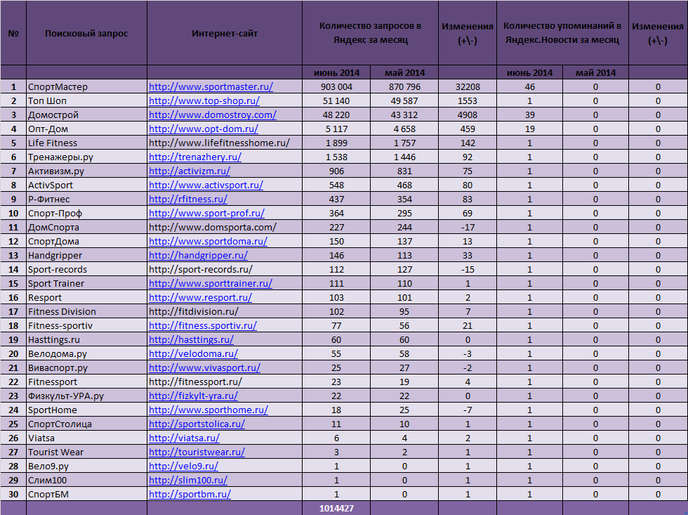Select the sport-records.ru URL cell
The width and height of the screenshot is (688, 515).
225,269
